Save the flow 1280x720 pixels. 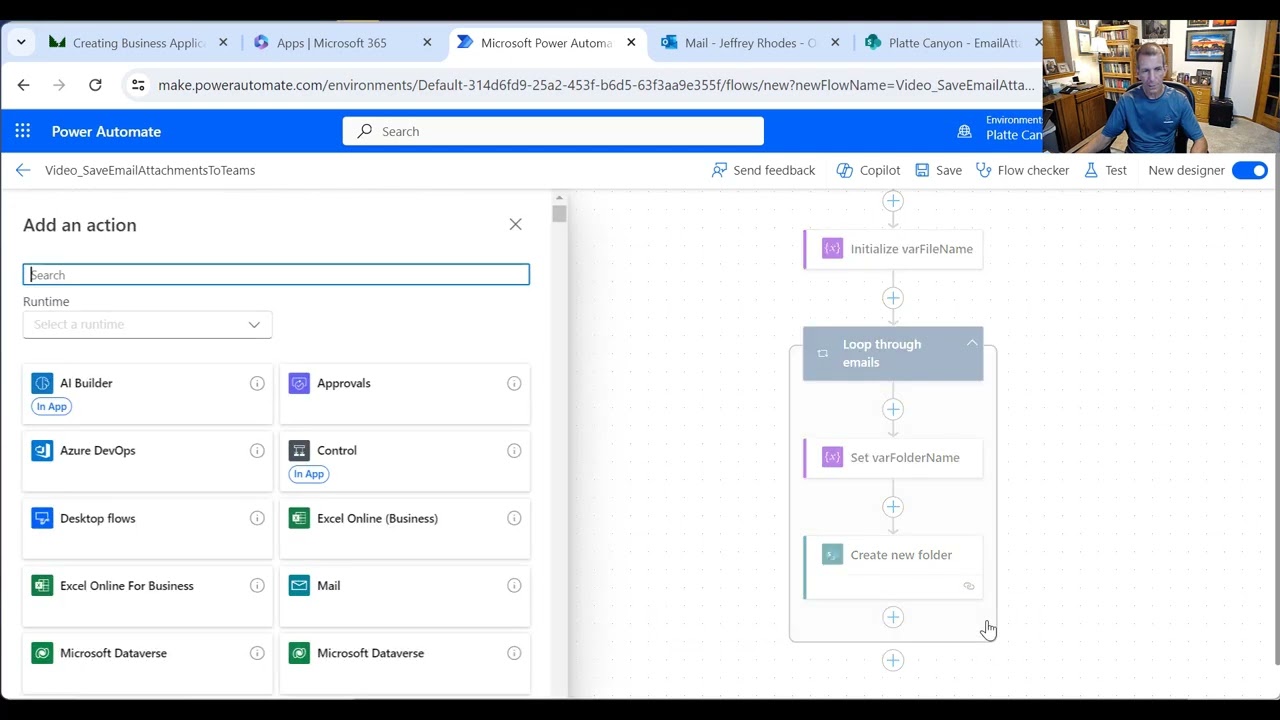938,170
